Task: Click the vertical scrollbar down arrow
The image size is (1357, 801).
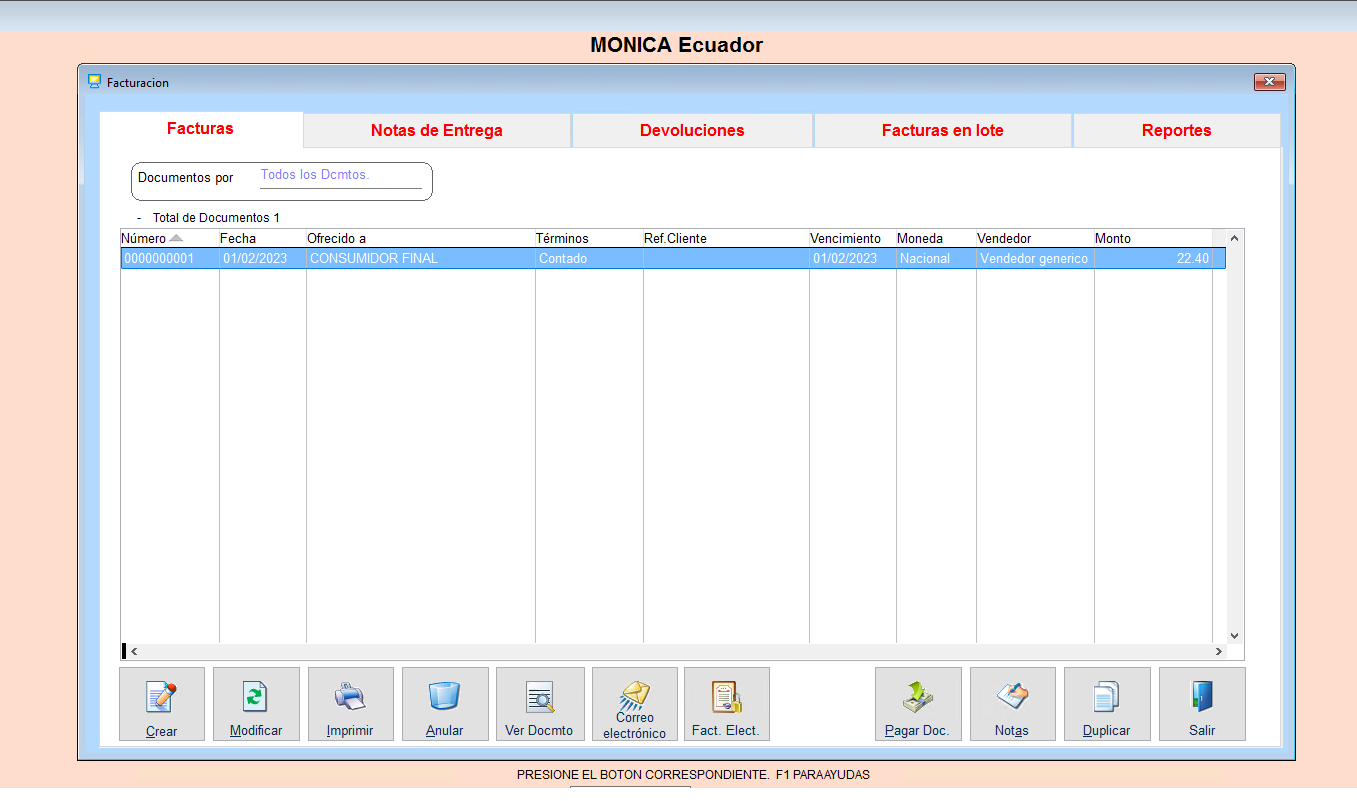Action: [1234, 635]
